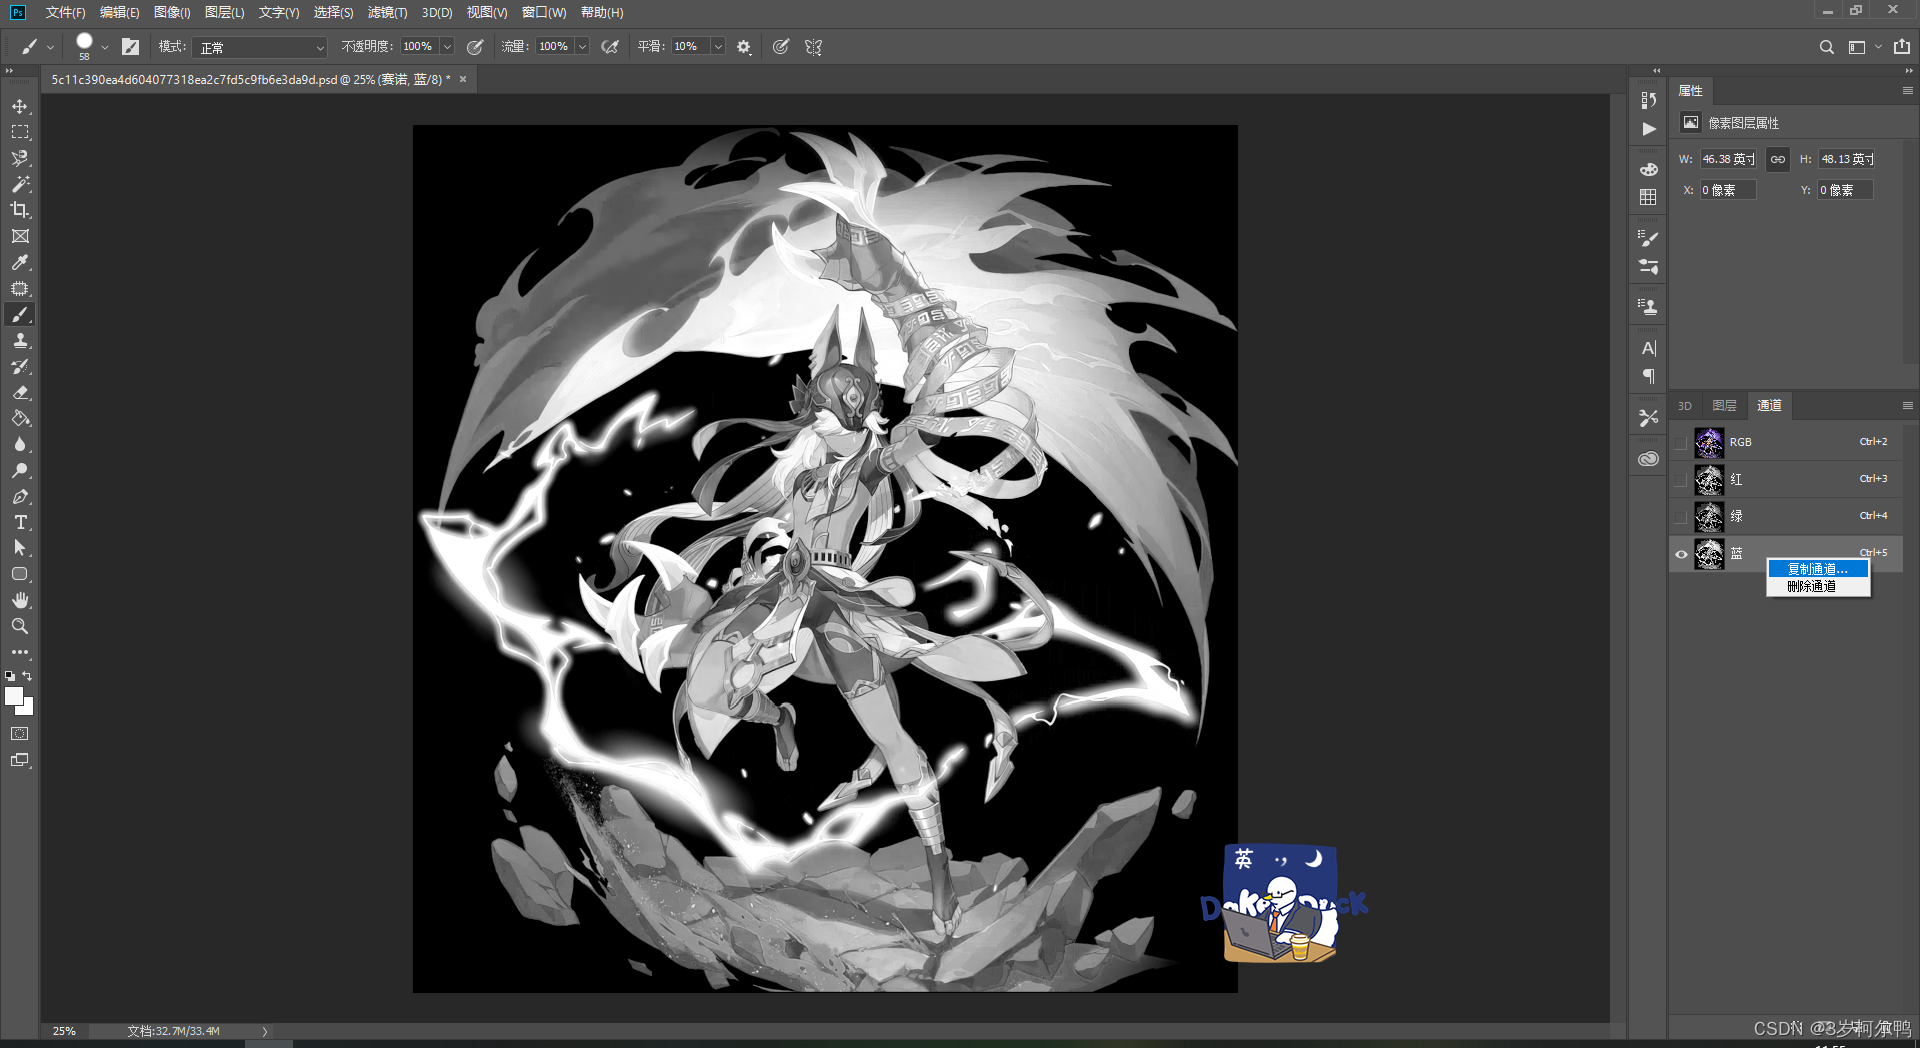The image size is (1928, 1048).
Task: Switch to the 3D panel tab
Action: click(x=1685, y=406)
